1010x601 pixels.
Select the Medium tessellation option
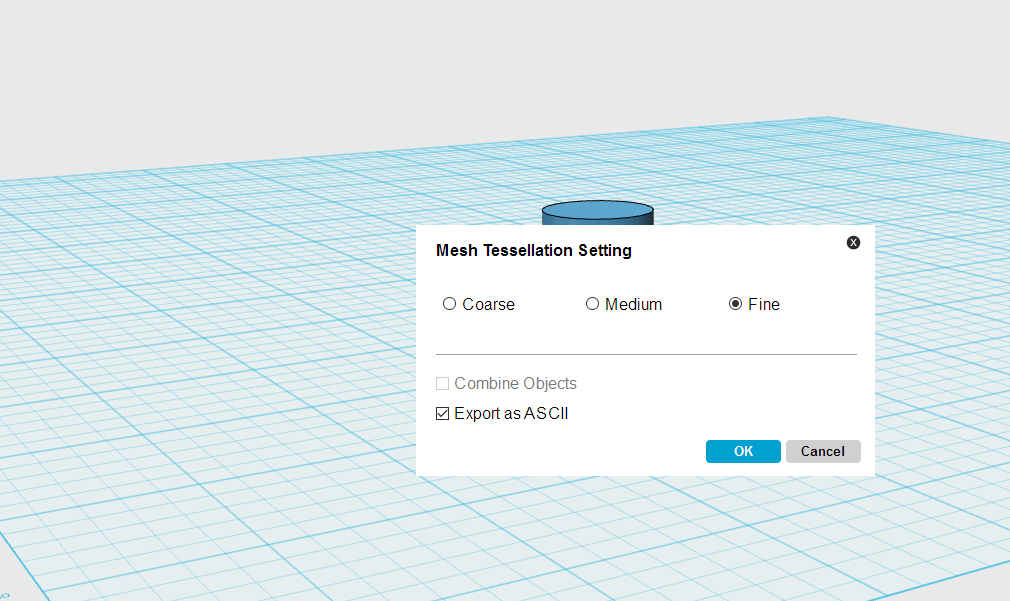tap(593, 303)
